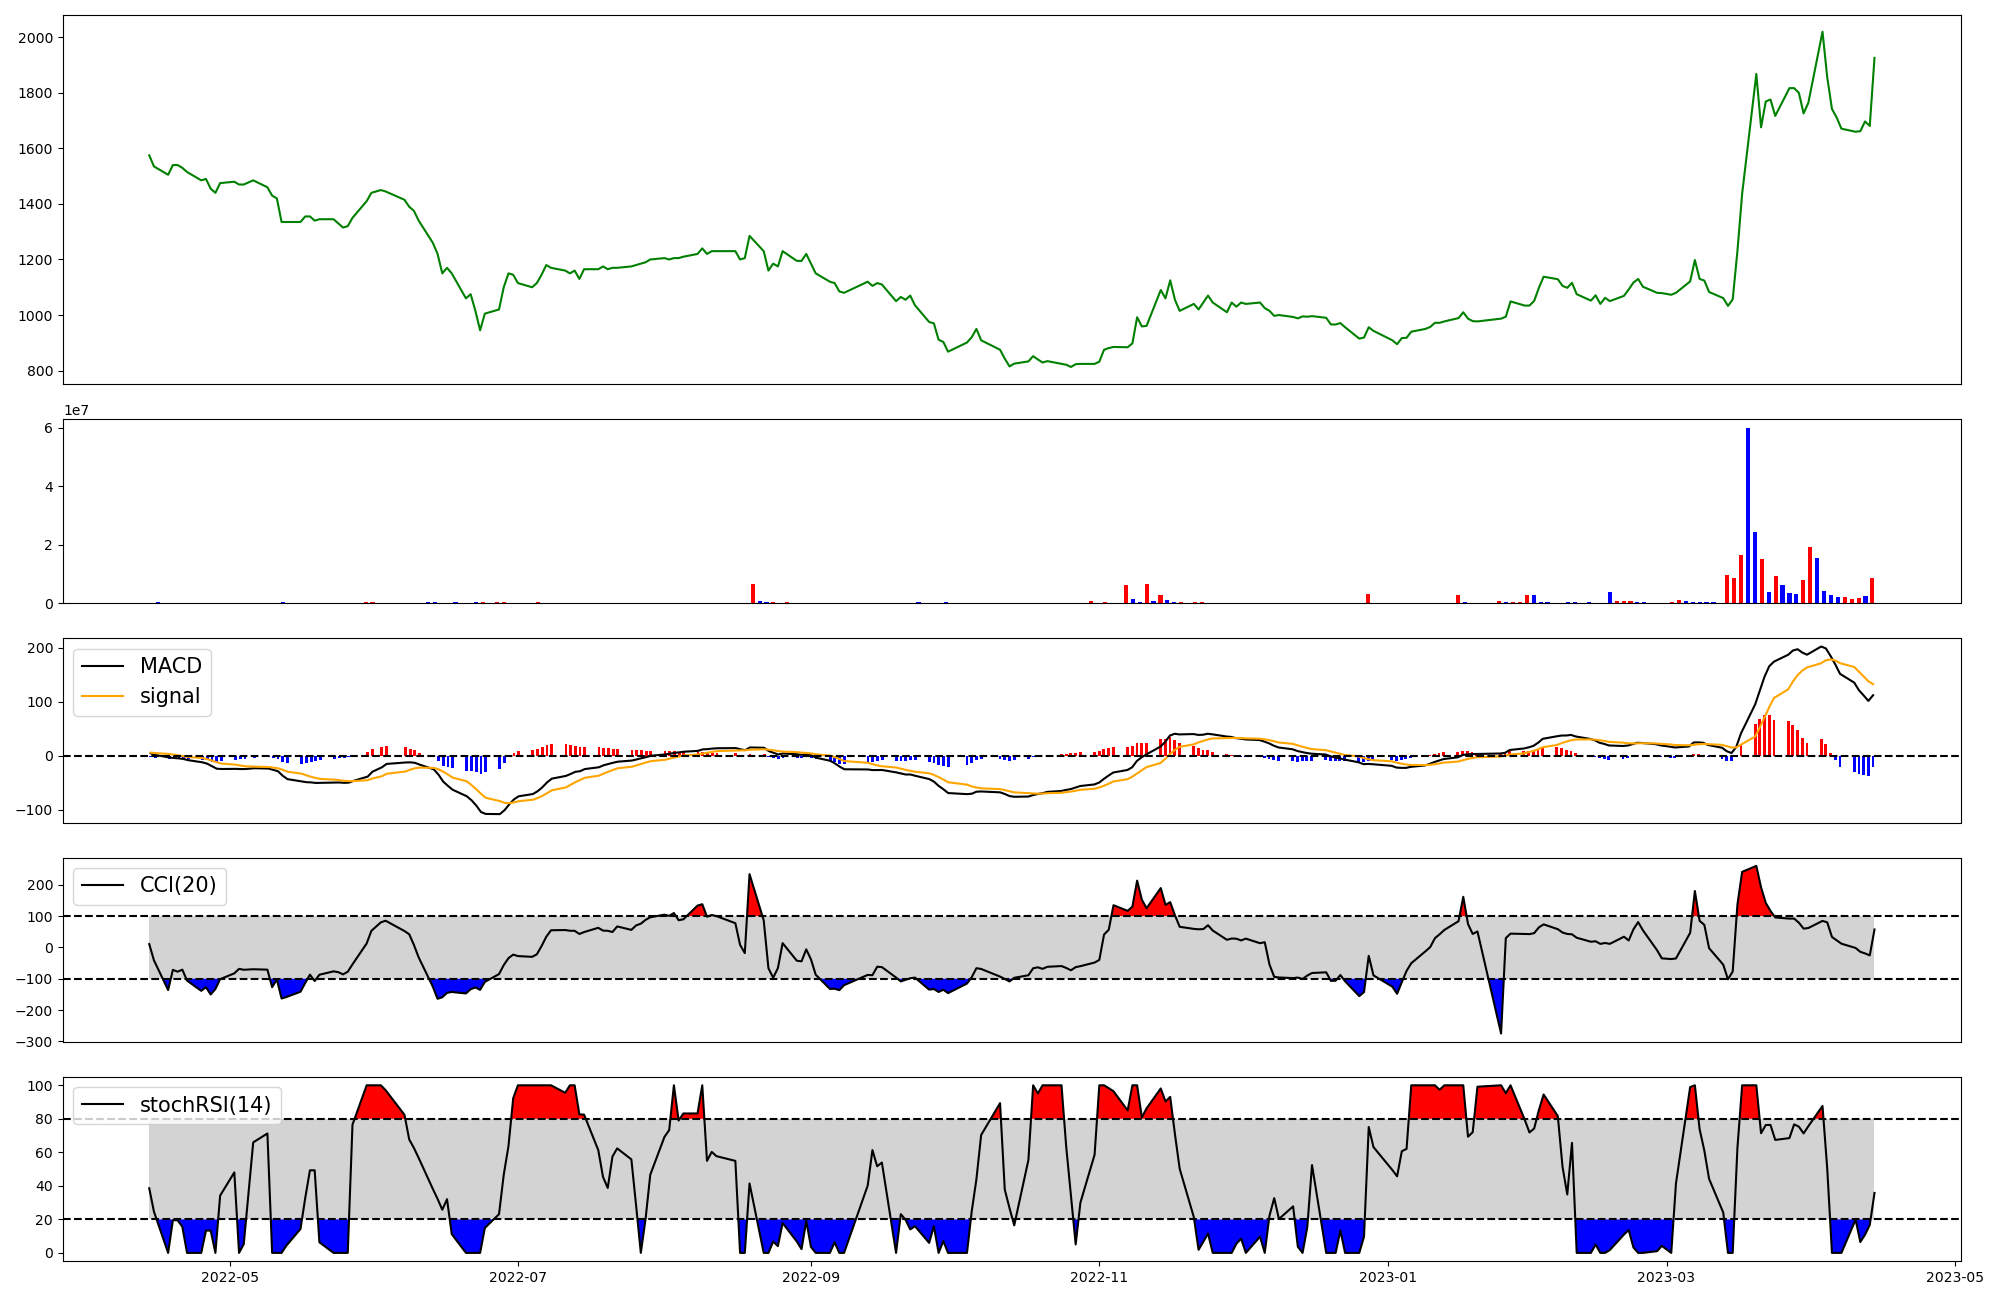Click the lowest point of MACD line
This screenshot has width=2000, height=1300.
point(492,813)
